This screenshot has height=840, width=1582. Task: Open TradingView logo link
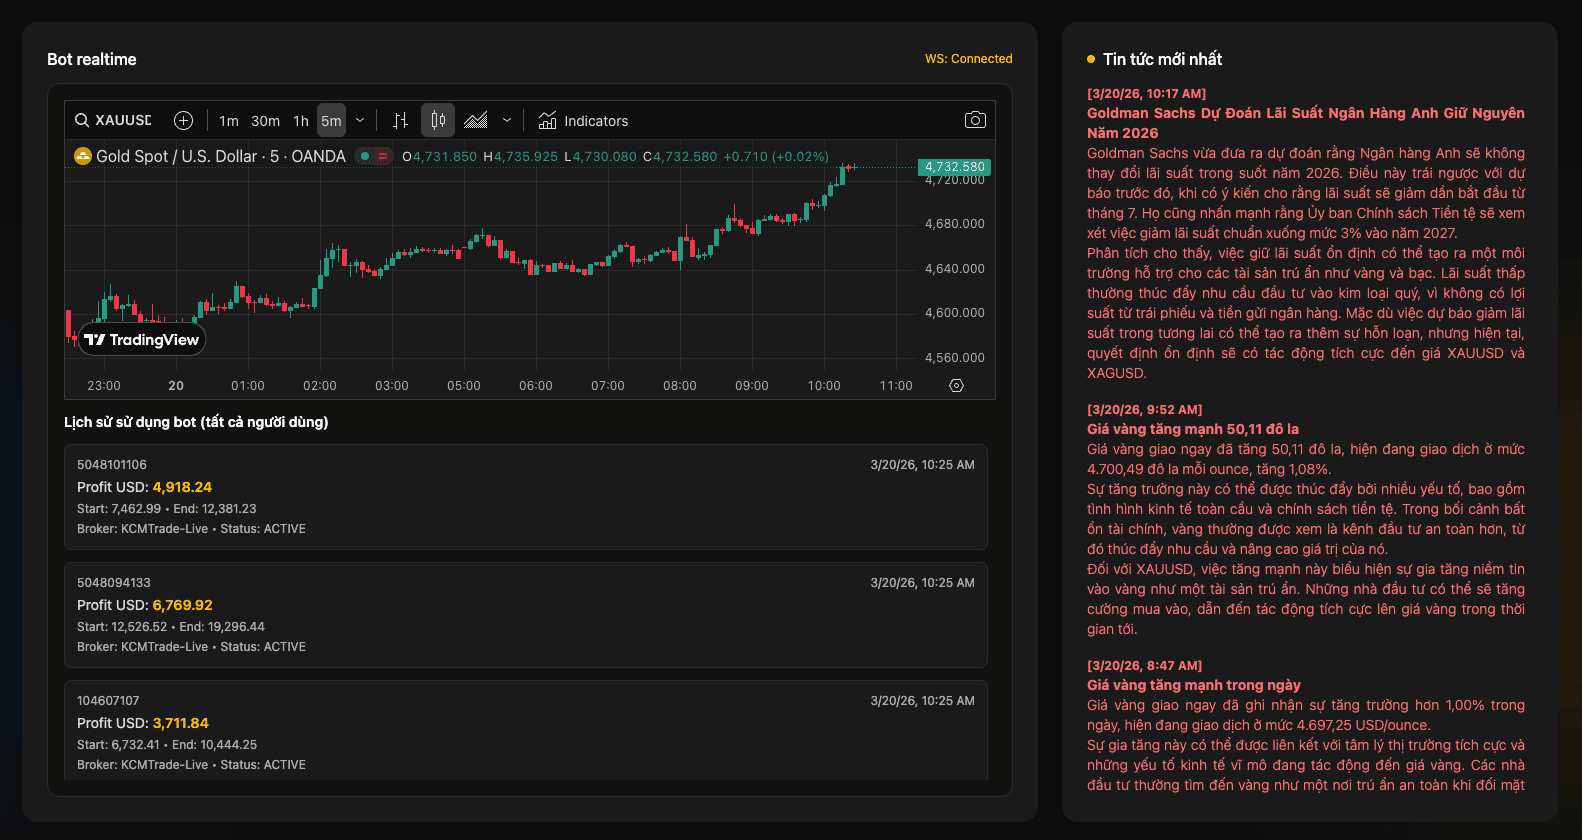click(x=142, y=340)
